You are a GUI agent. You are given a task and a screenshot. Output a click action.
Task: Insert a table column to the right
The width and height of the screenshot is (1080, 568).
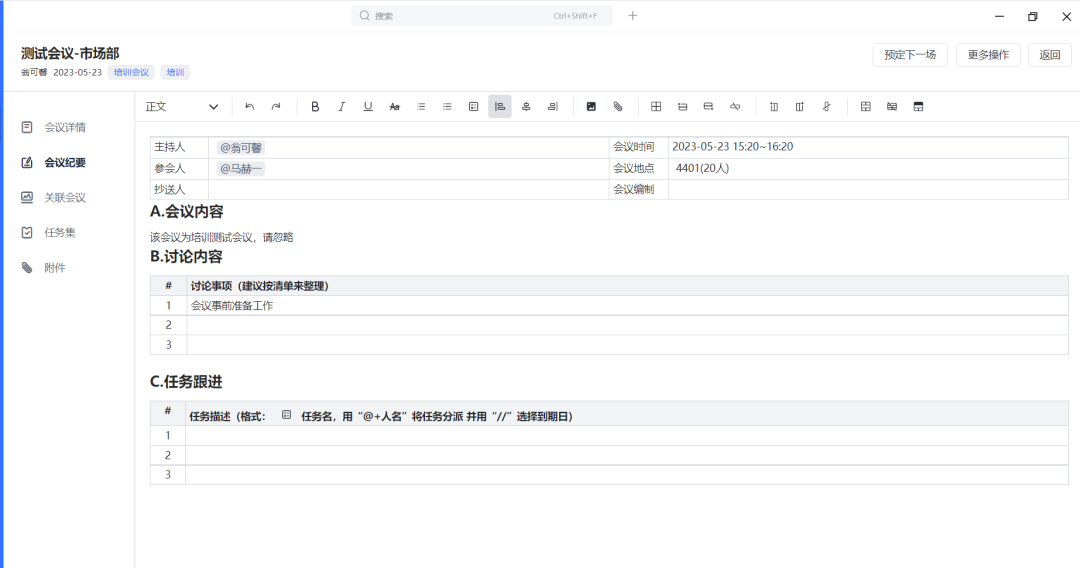click(x=800, y=107)
